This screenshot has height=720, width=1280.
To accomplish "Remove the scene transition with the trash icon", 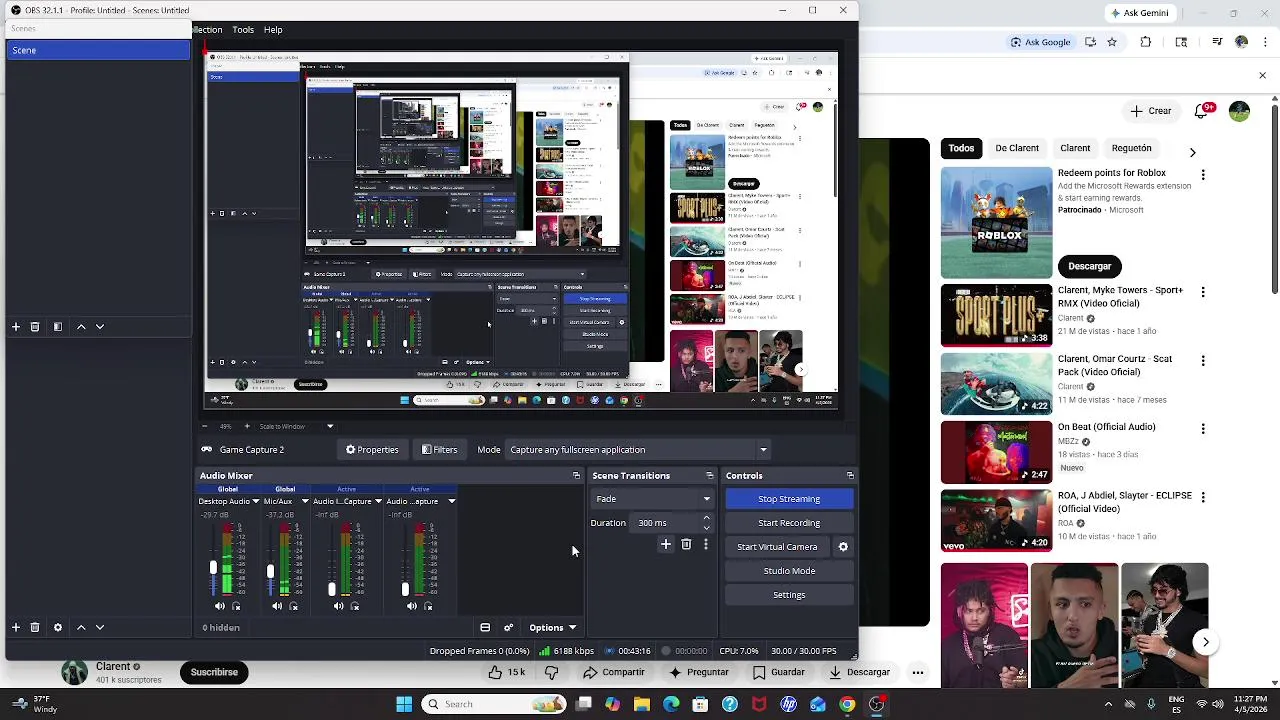I will pos(686,545).
